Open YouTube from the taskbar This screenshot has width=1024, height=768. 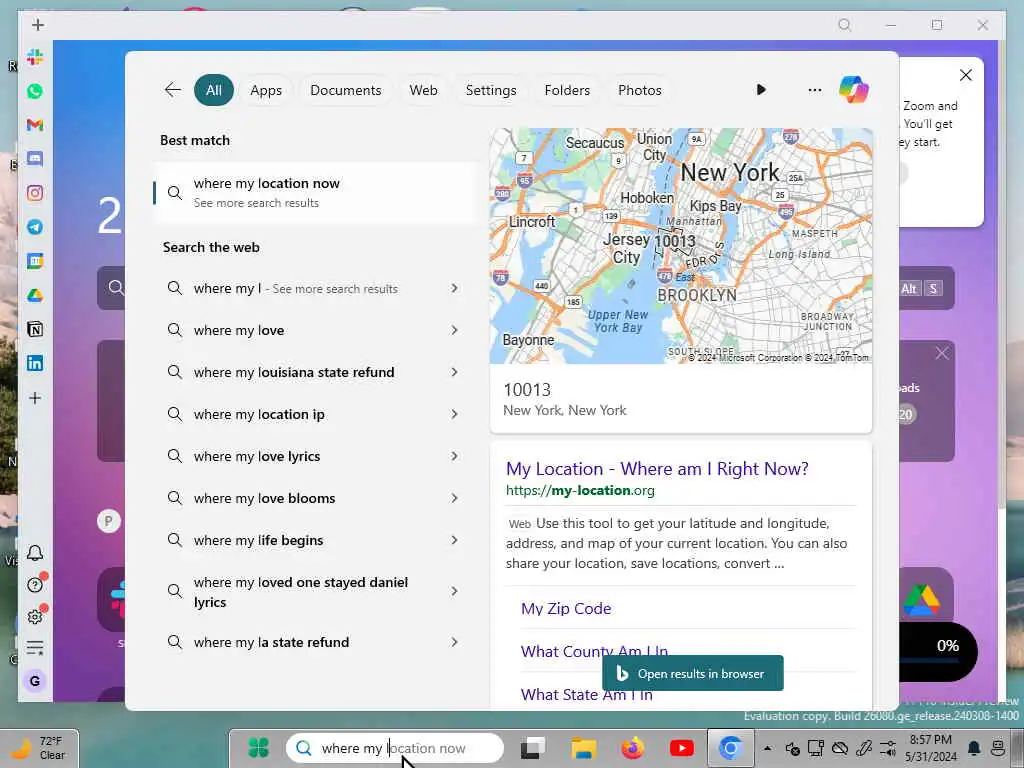click(682, 748)
